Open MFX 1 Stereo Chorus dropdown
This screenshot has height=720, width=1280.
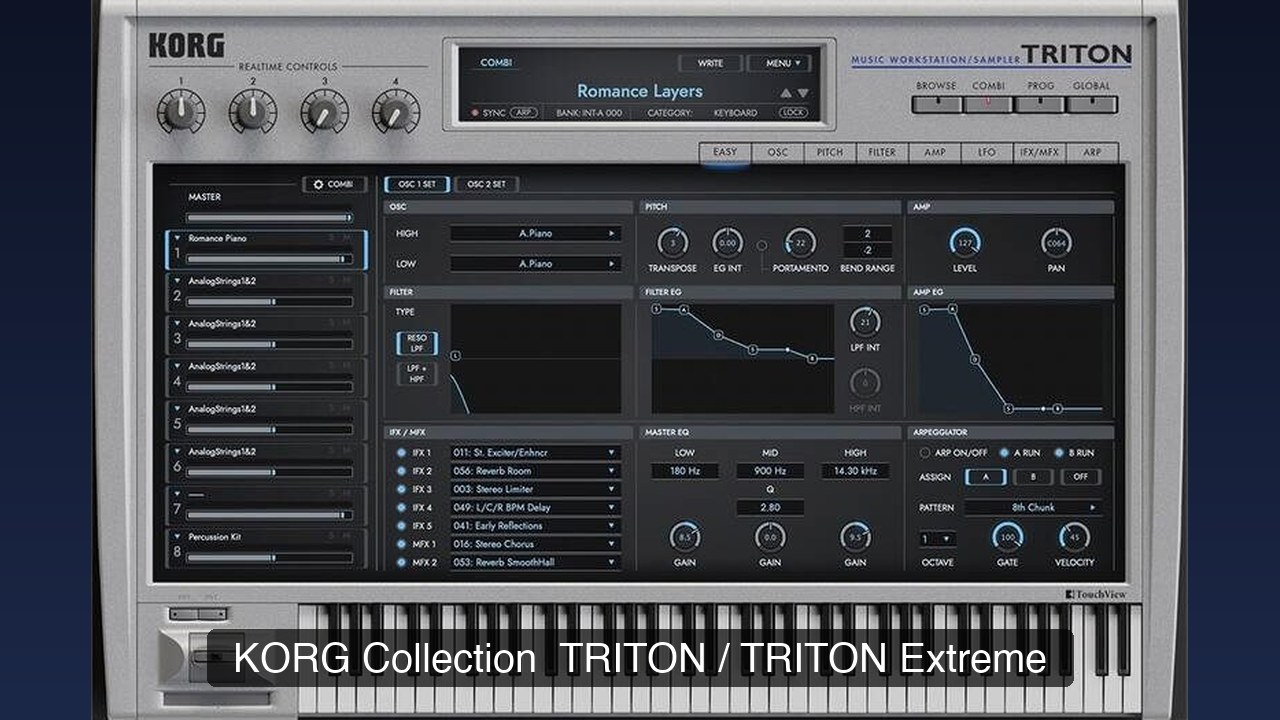[535, 544]
